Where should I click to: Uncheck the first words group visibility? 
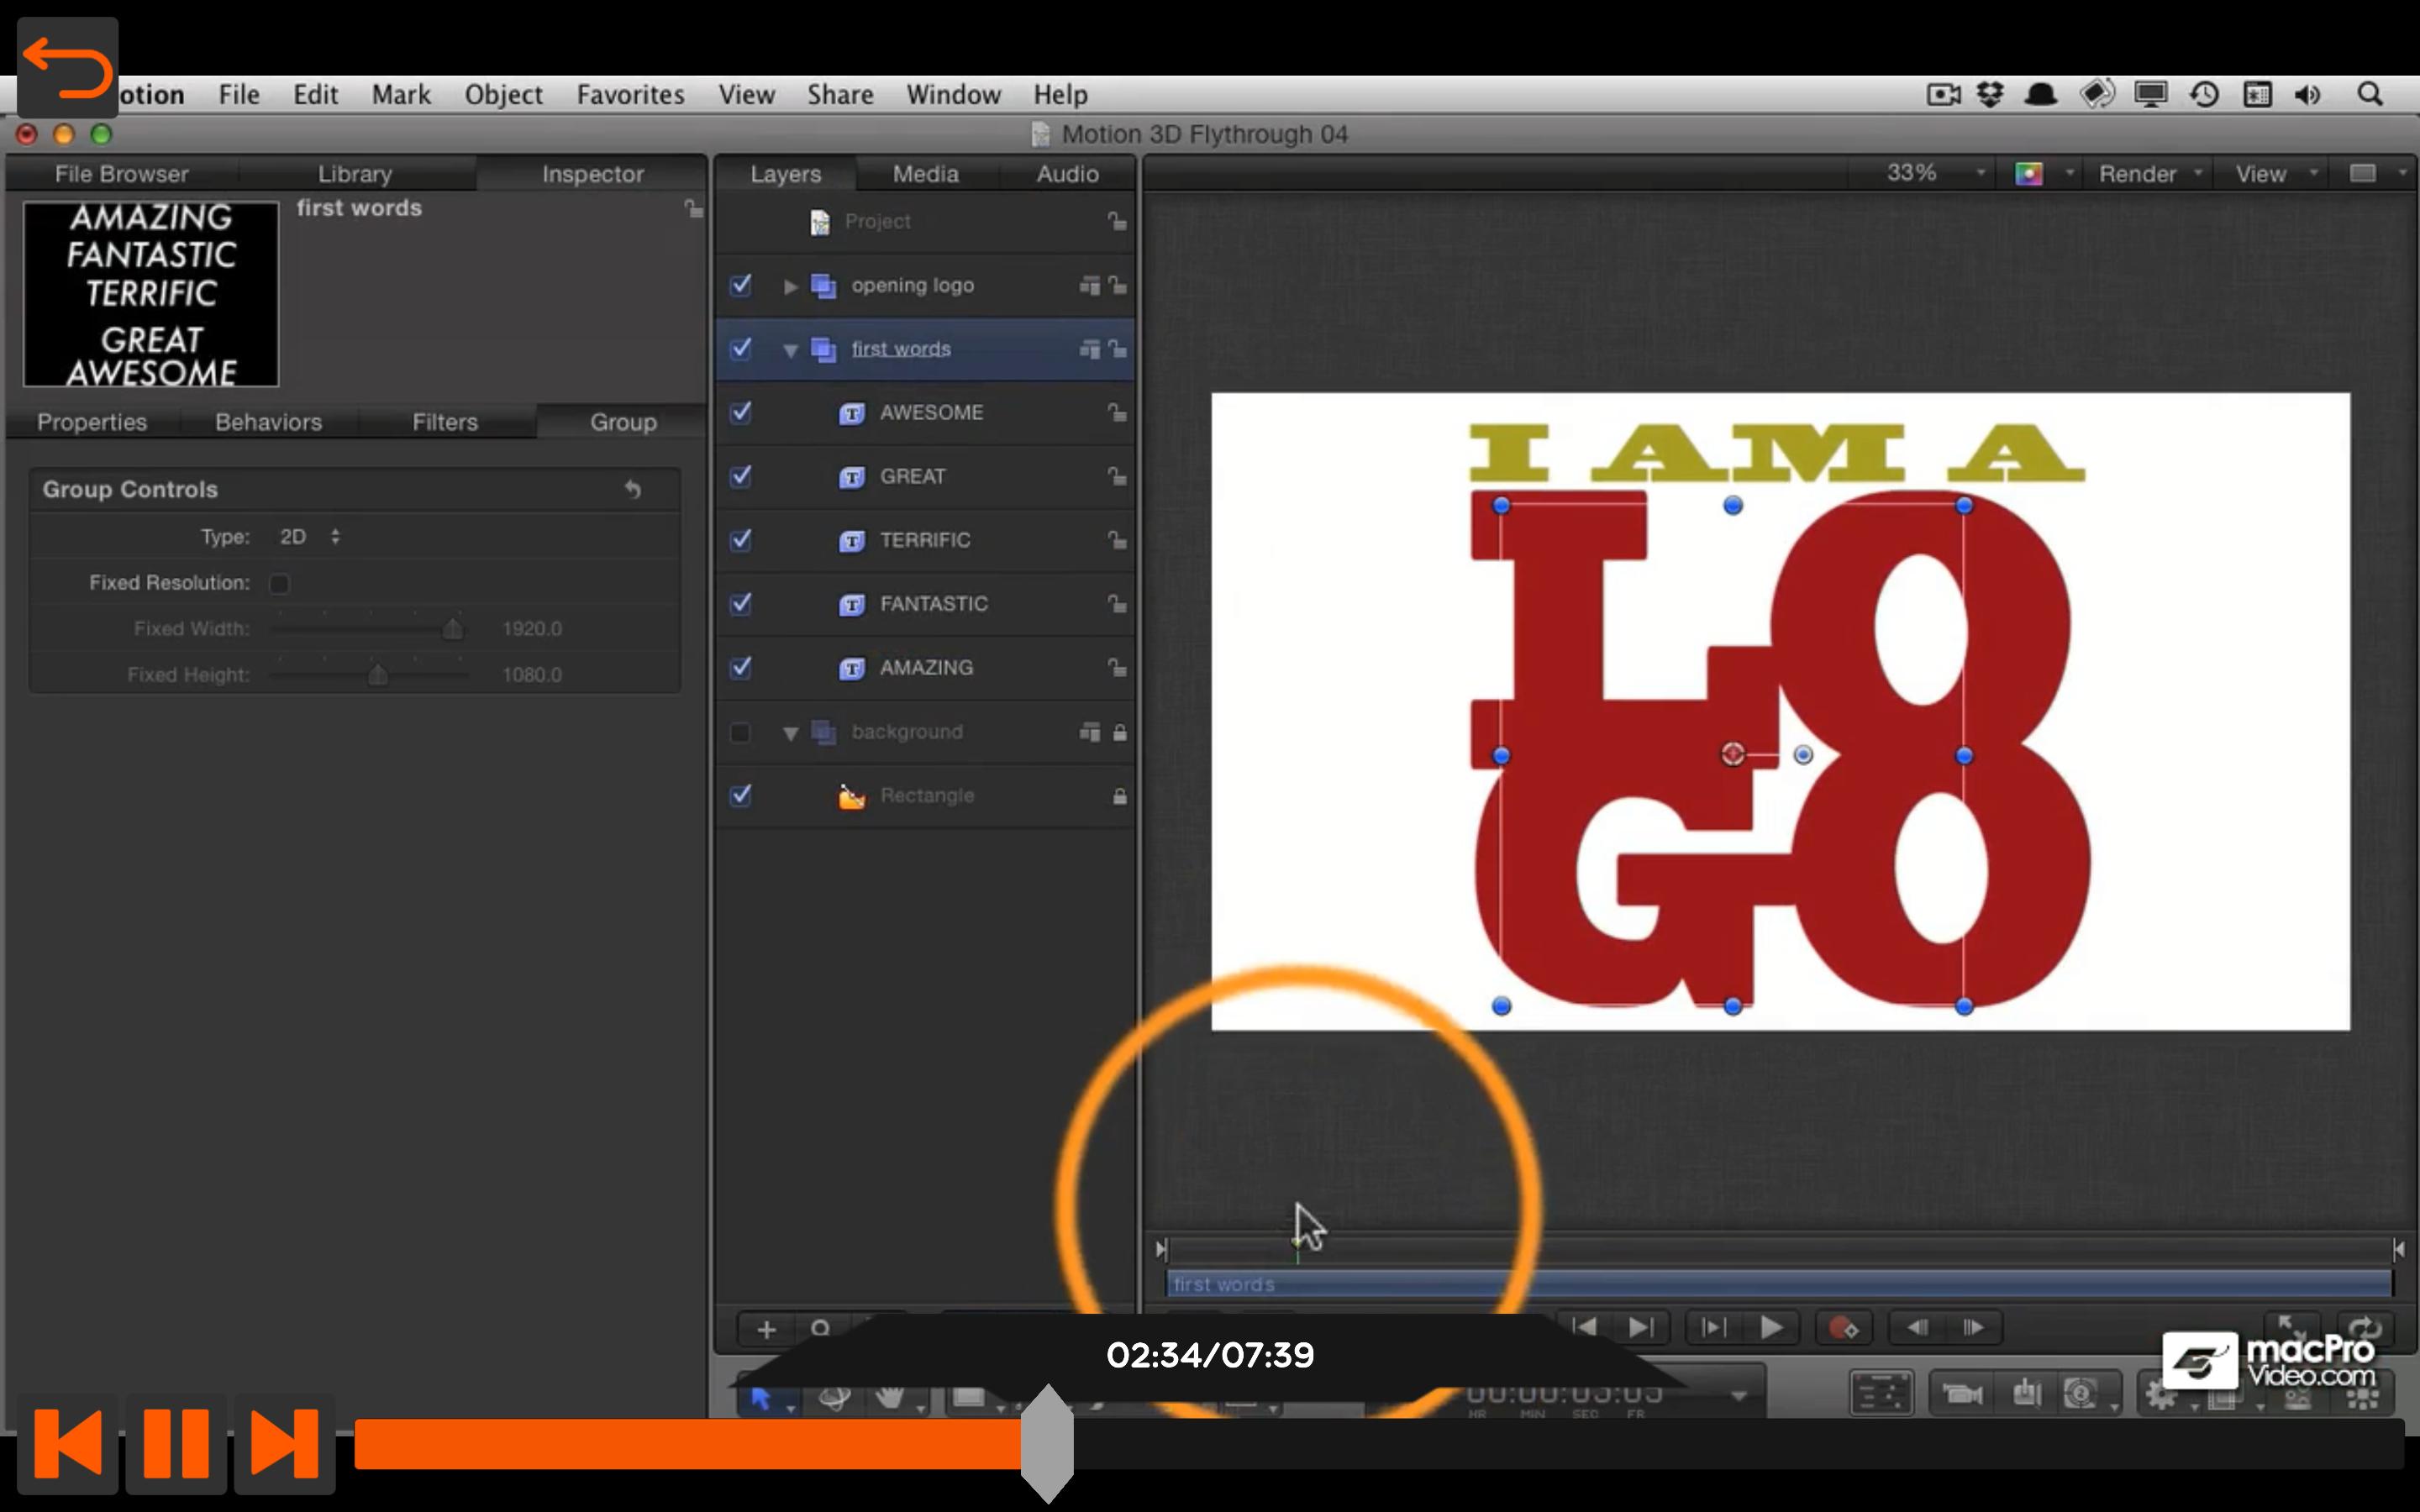click(x=740, y=349)
